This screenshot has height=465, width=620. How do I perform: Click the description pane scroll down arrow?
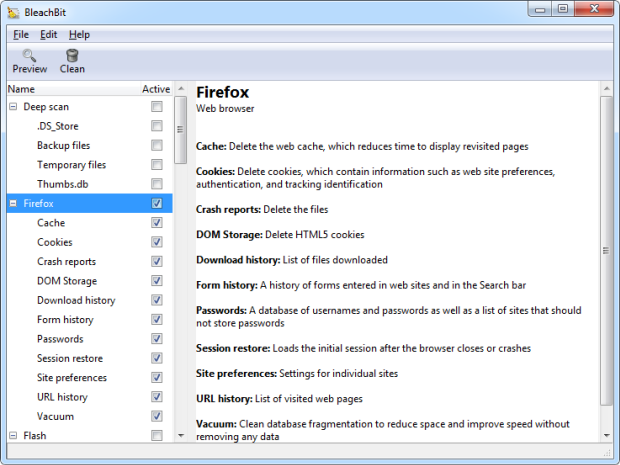coord(606,436)
